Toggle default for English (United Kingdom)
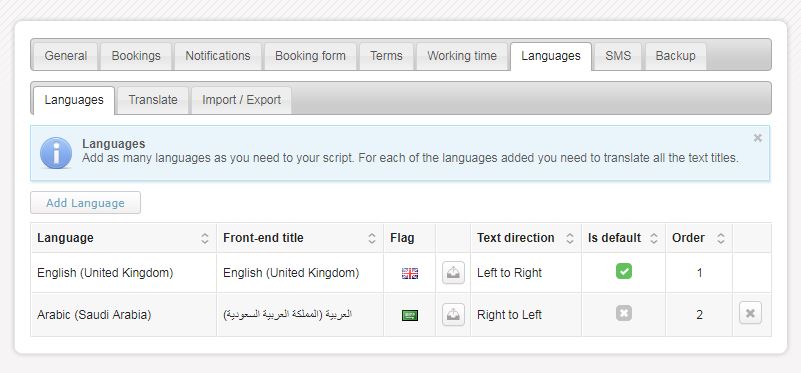The width and height of the screenshot is (801, 373). pos(624,271)
